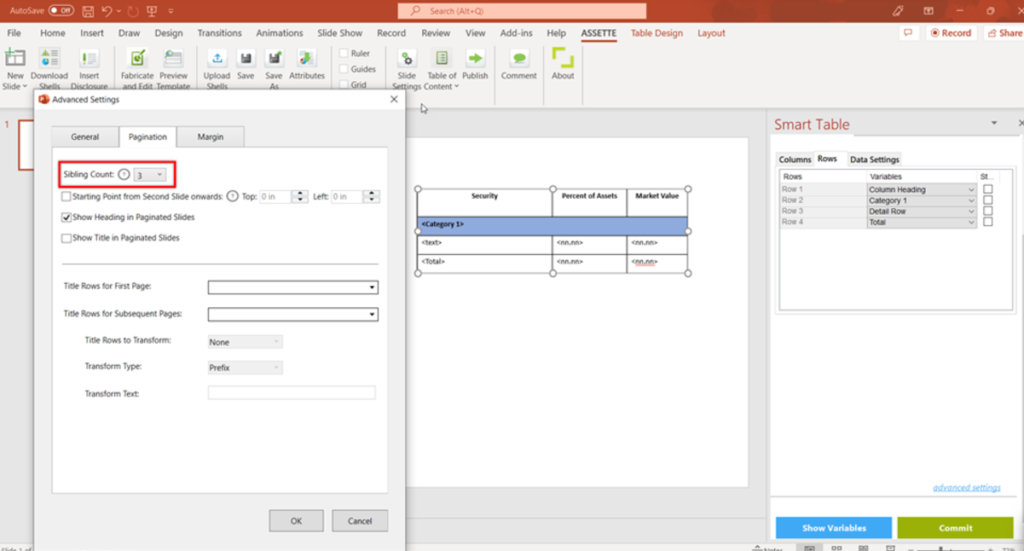Open the Transform Type Prefix dropdown
The image size is (1024, 551).
point(245,368)
